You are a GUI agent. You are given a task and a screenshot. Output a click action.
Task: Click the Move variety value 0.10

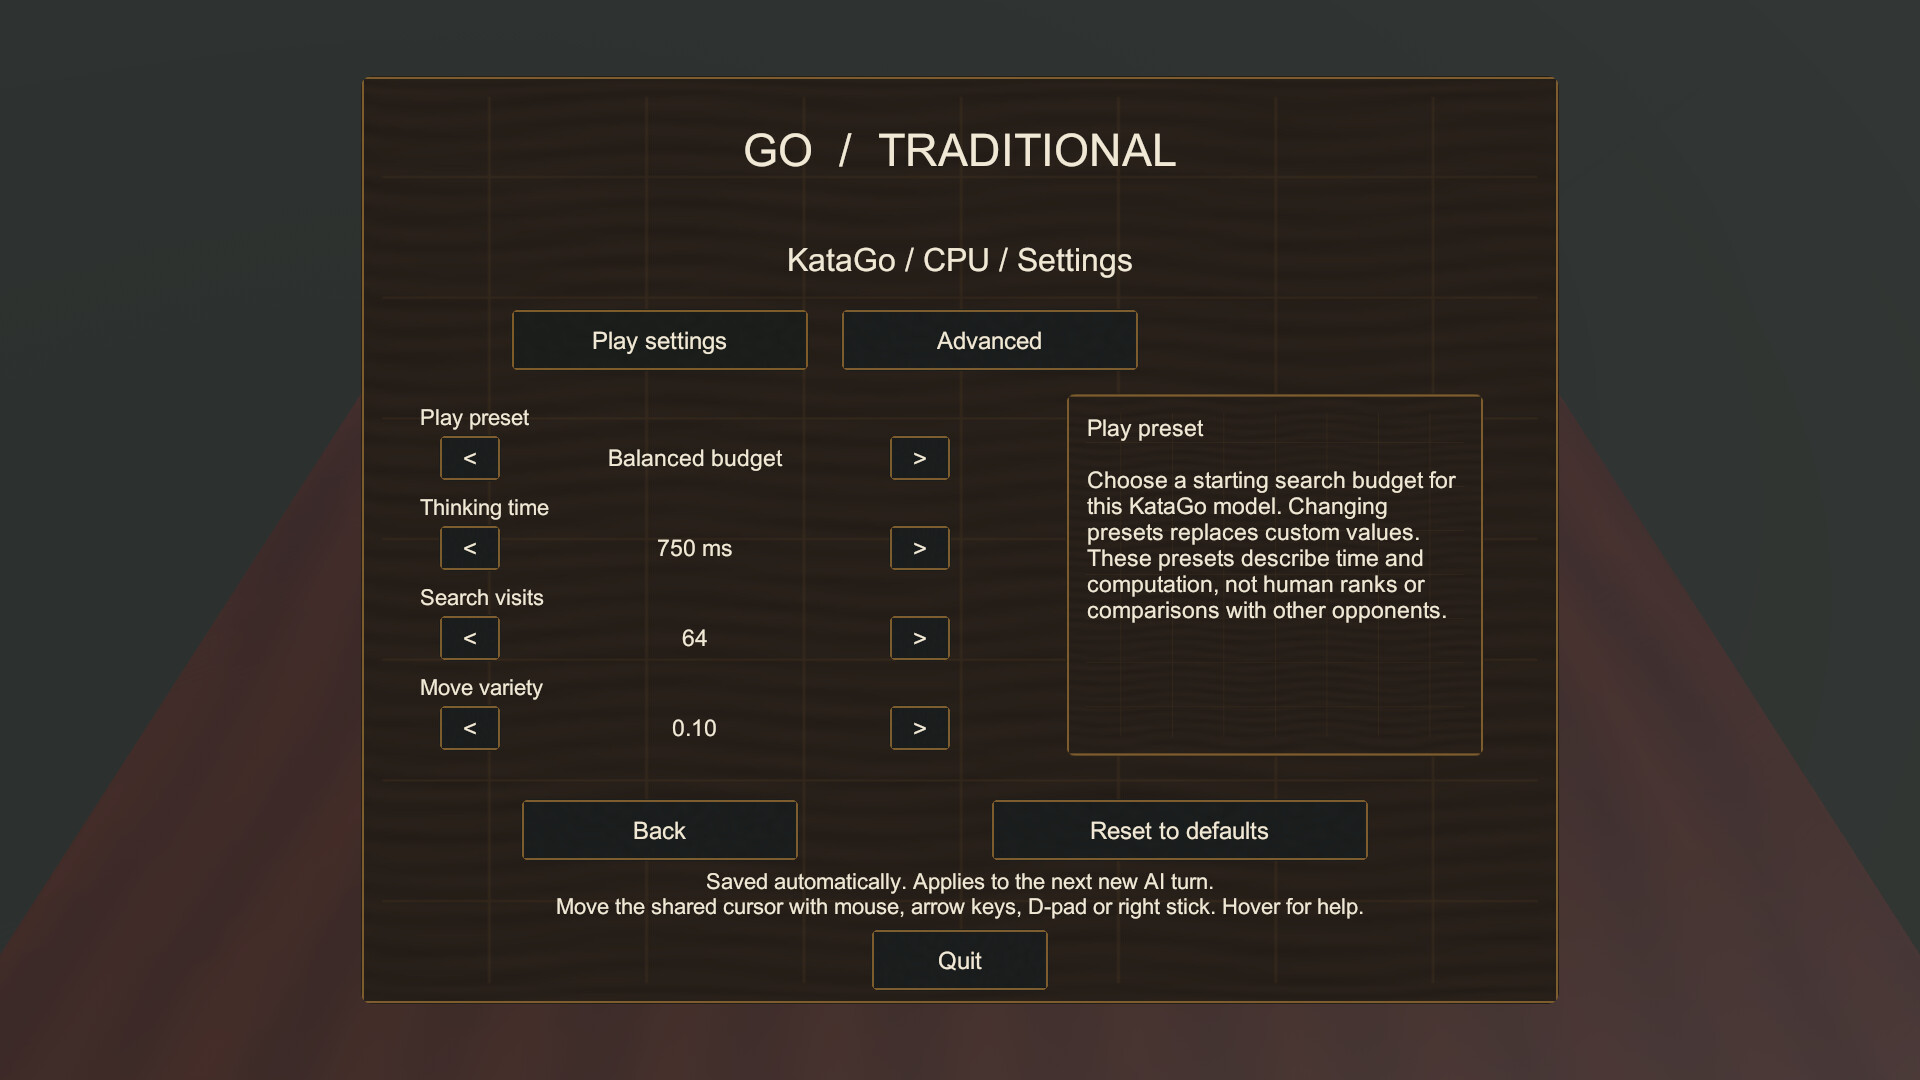(695, 728)
